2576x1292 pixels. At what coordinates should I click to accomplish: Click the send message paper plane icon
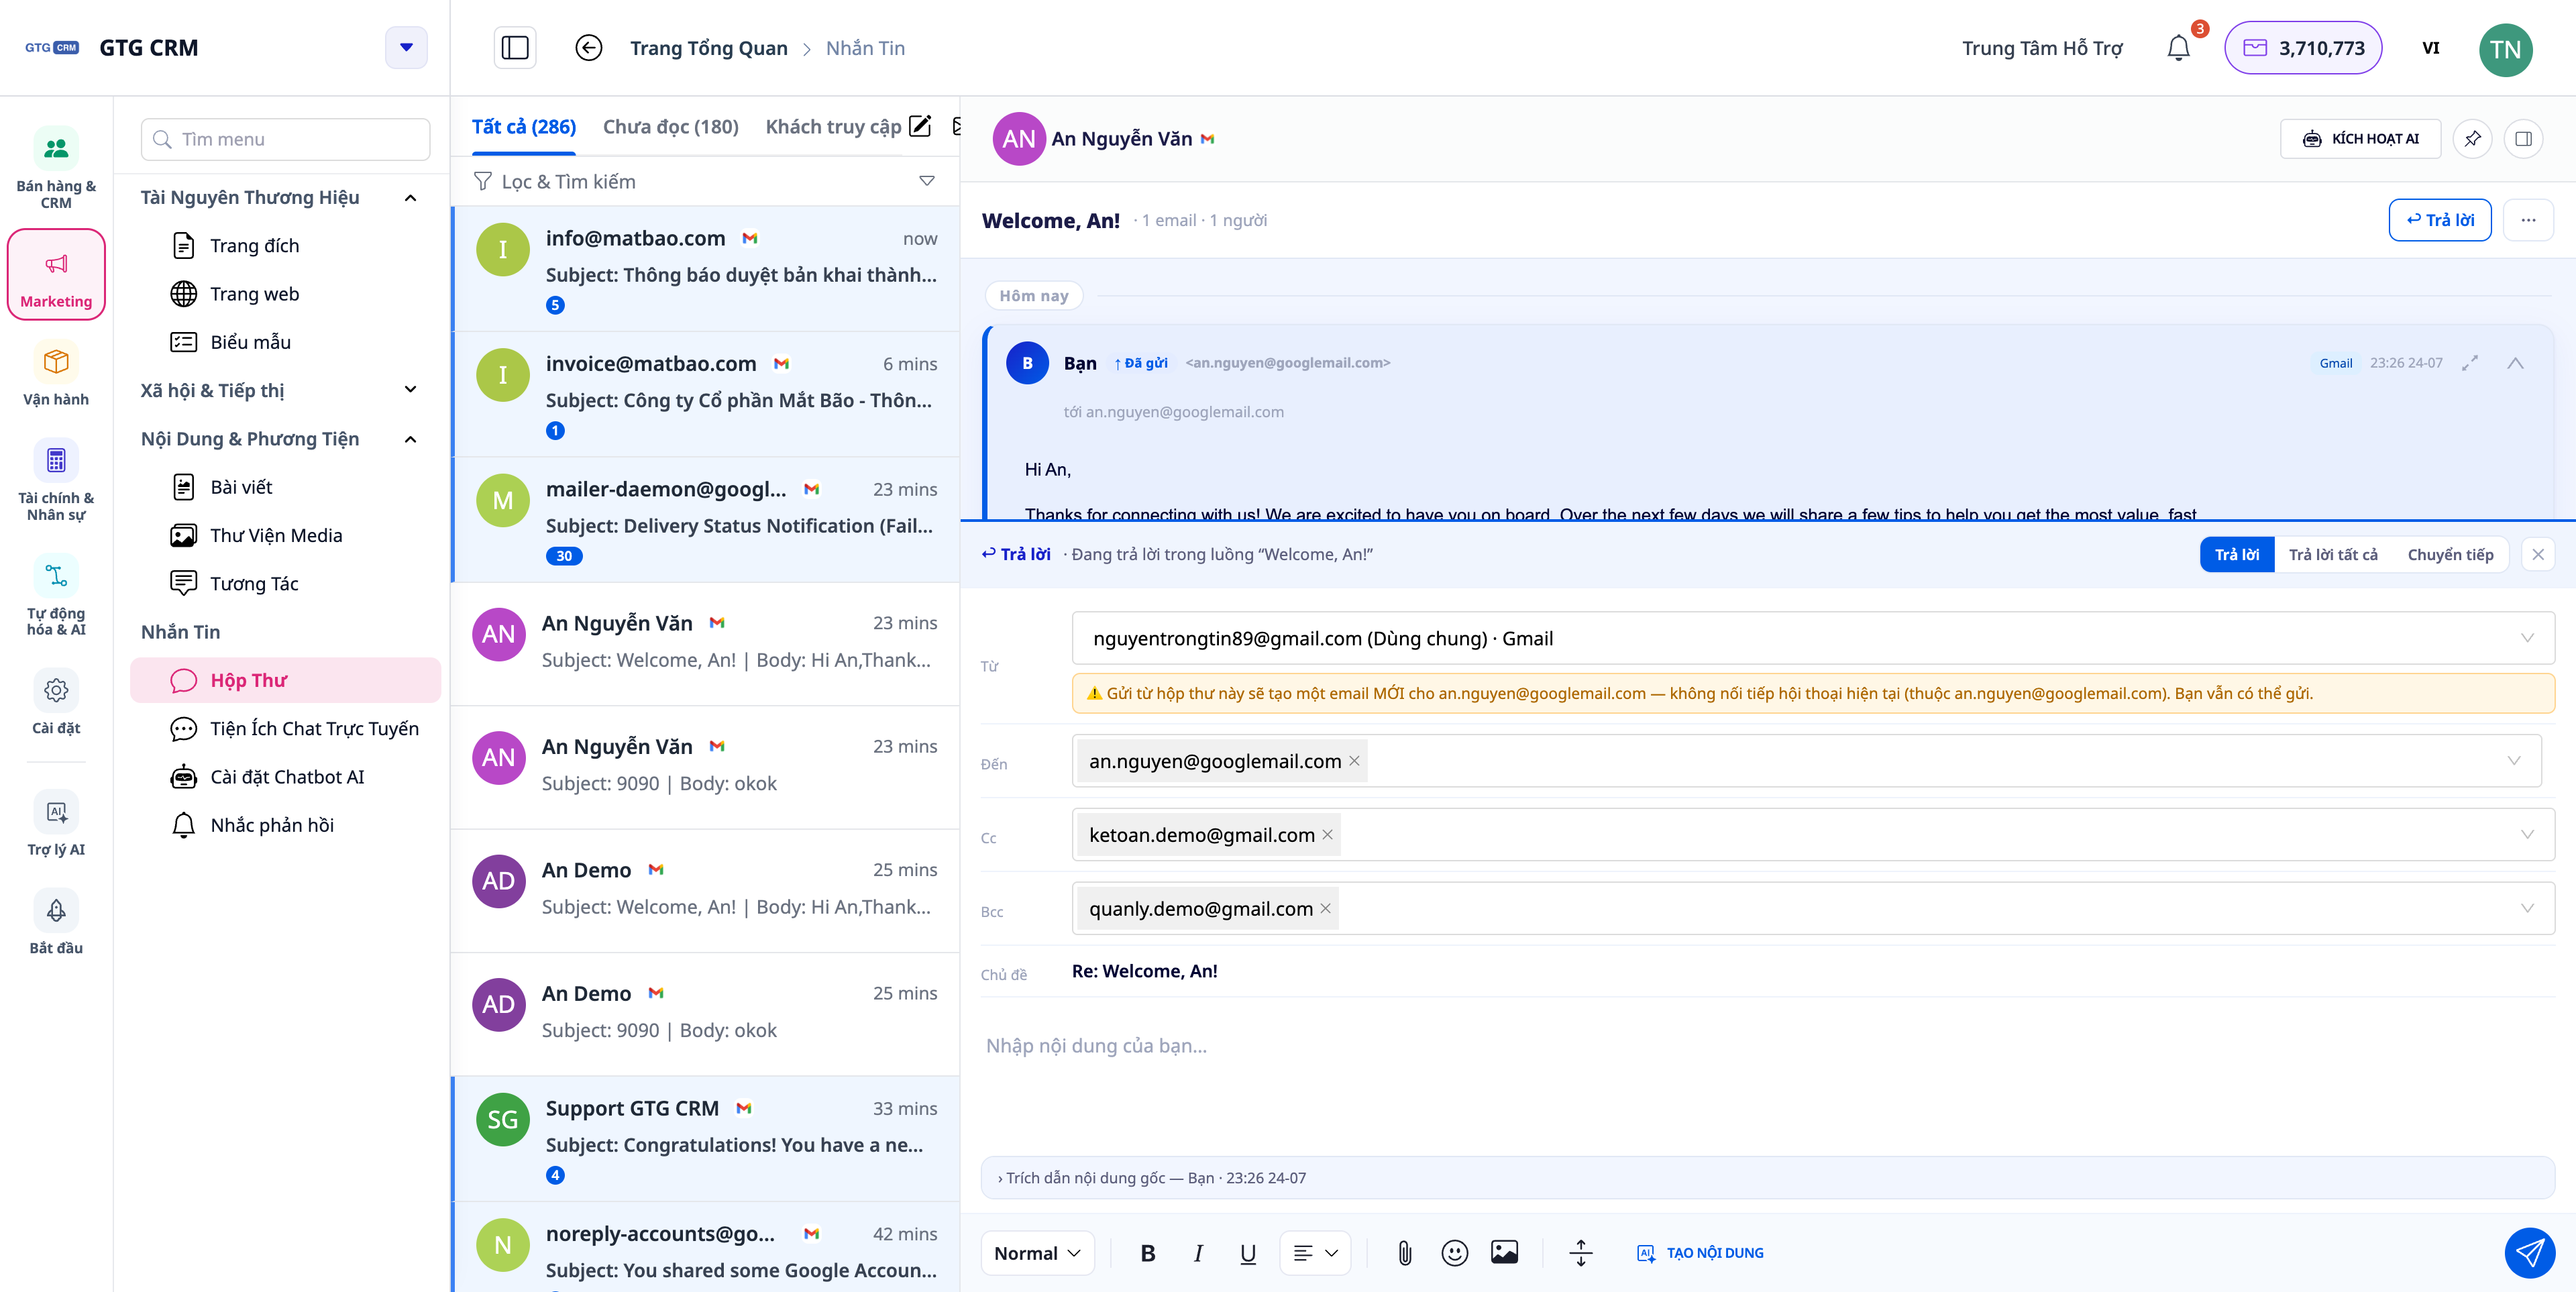click(2529, 1252)
